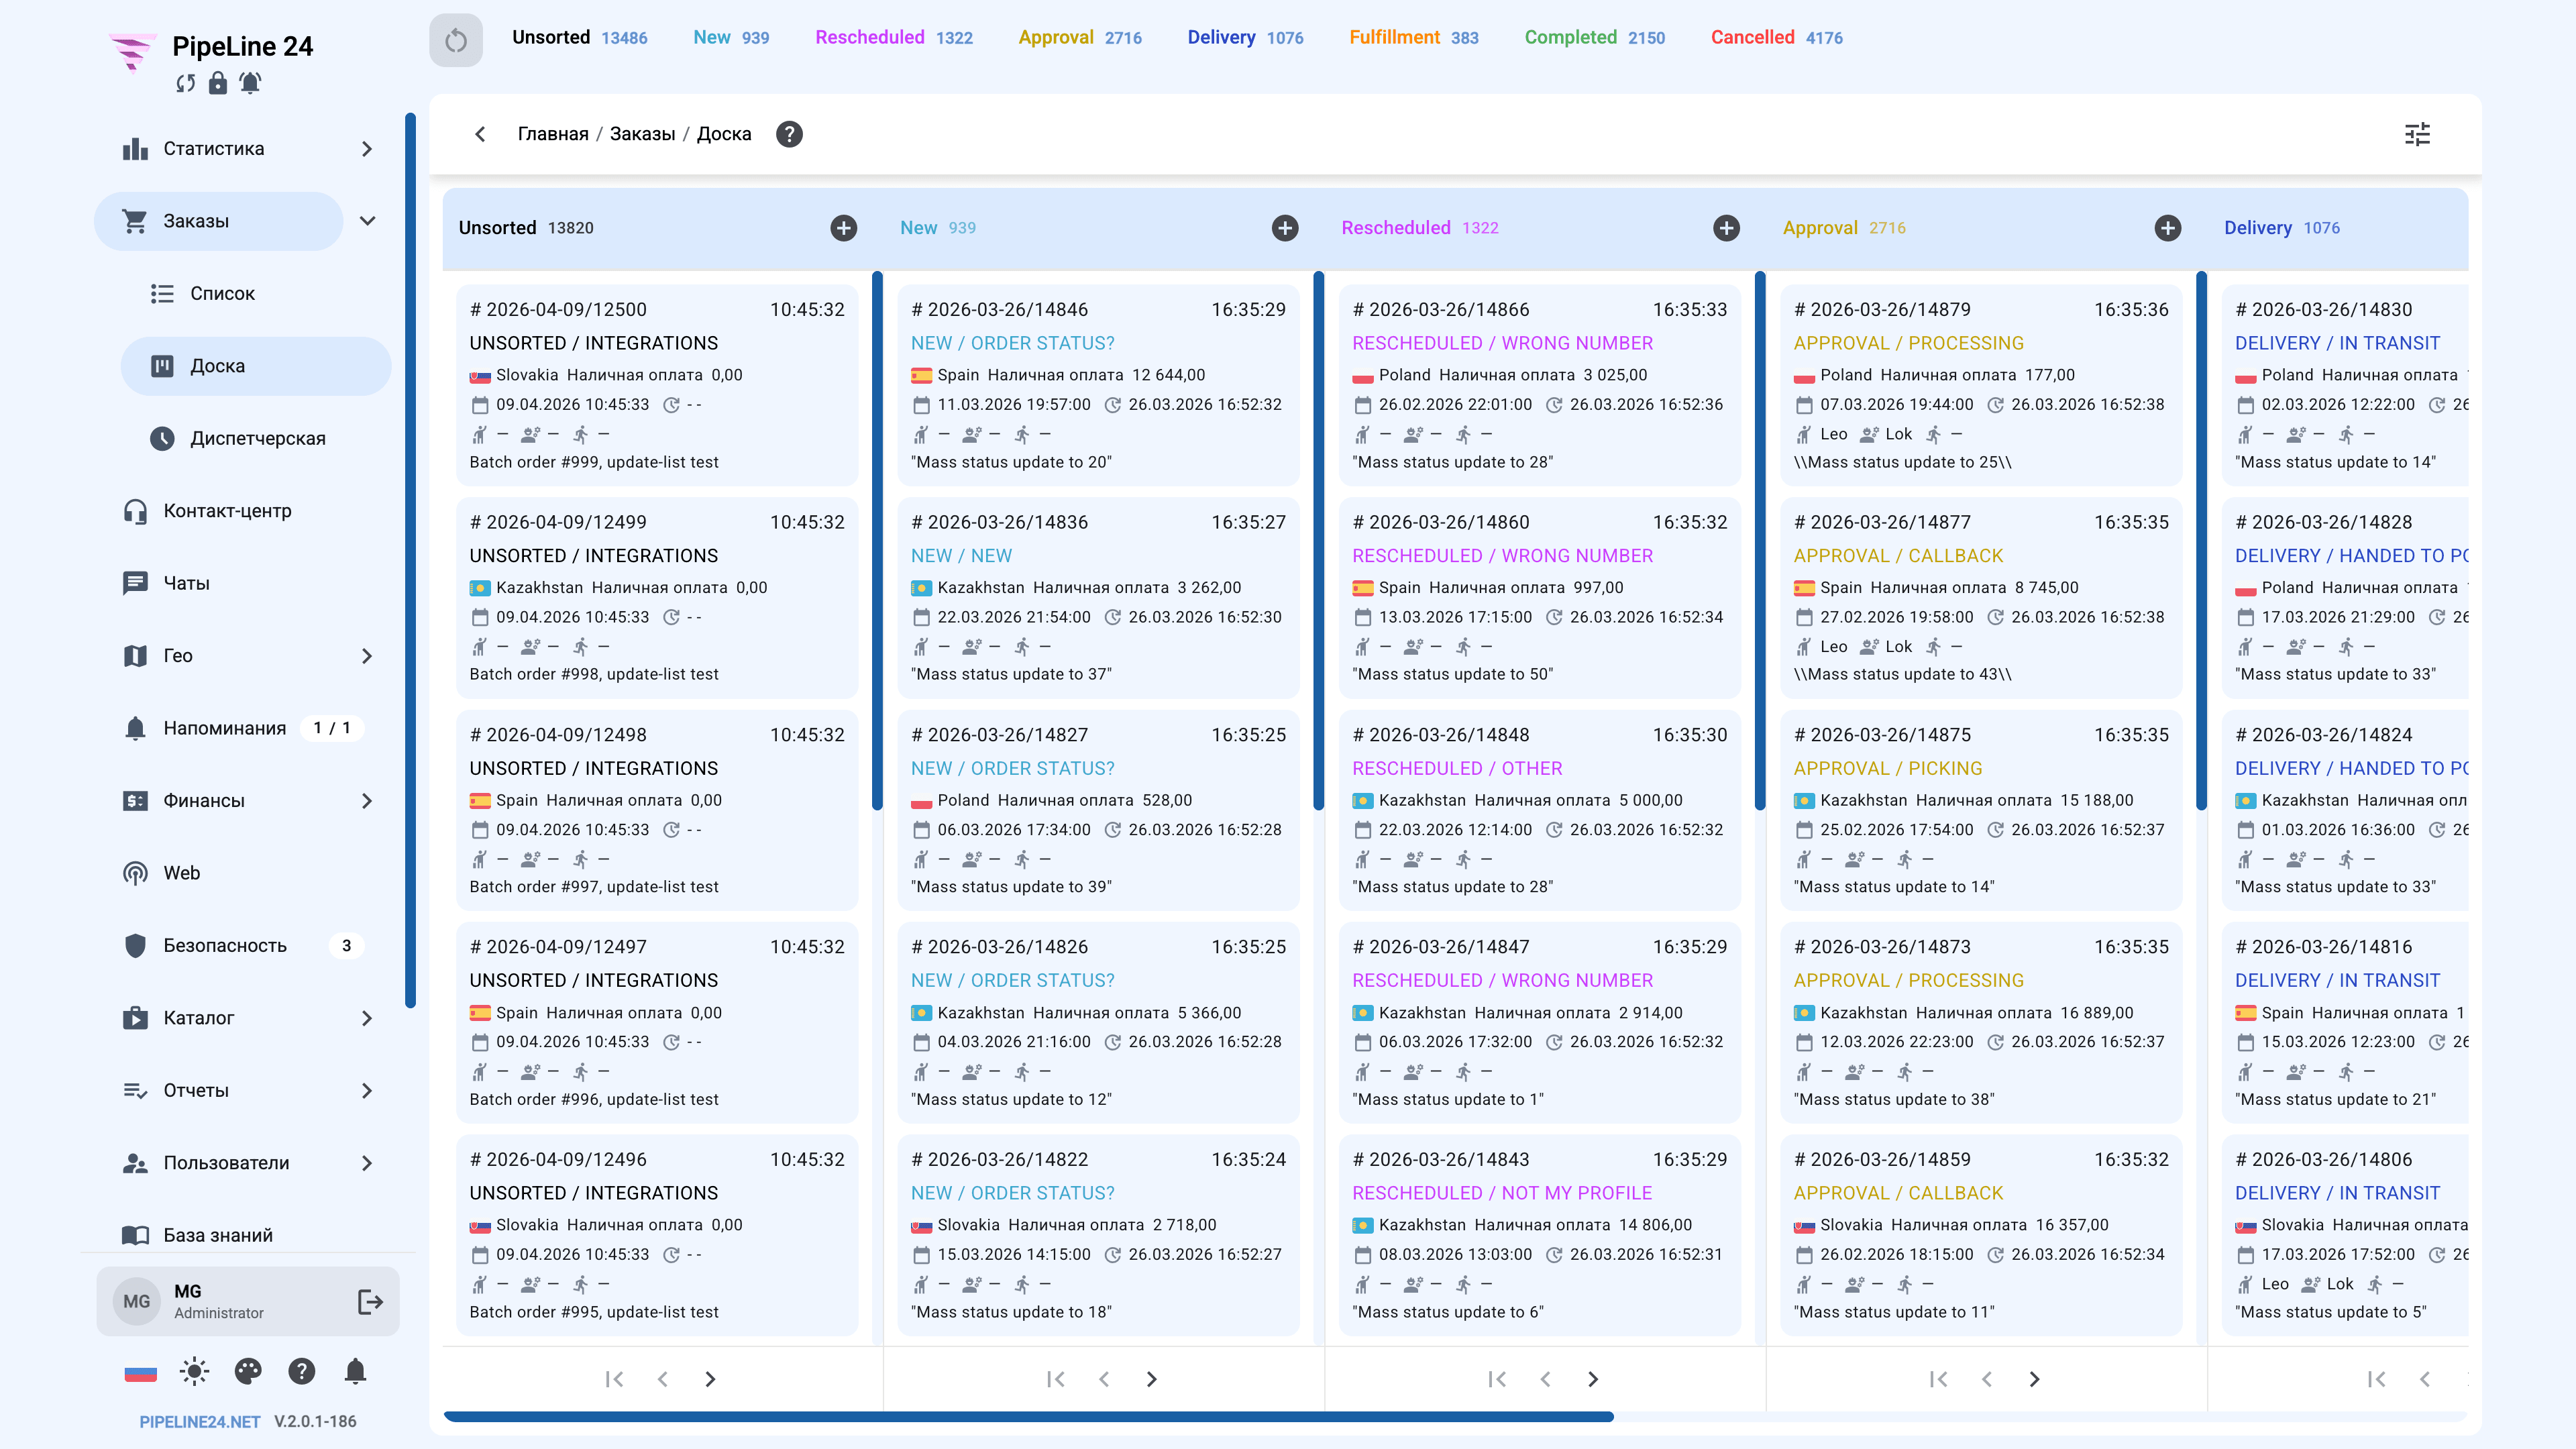This screenshot has height=1449, width=2576.
Task: Open help icon in bottom toolbar
Action: pyautogui.click(x=301, y=1371)
